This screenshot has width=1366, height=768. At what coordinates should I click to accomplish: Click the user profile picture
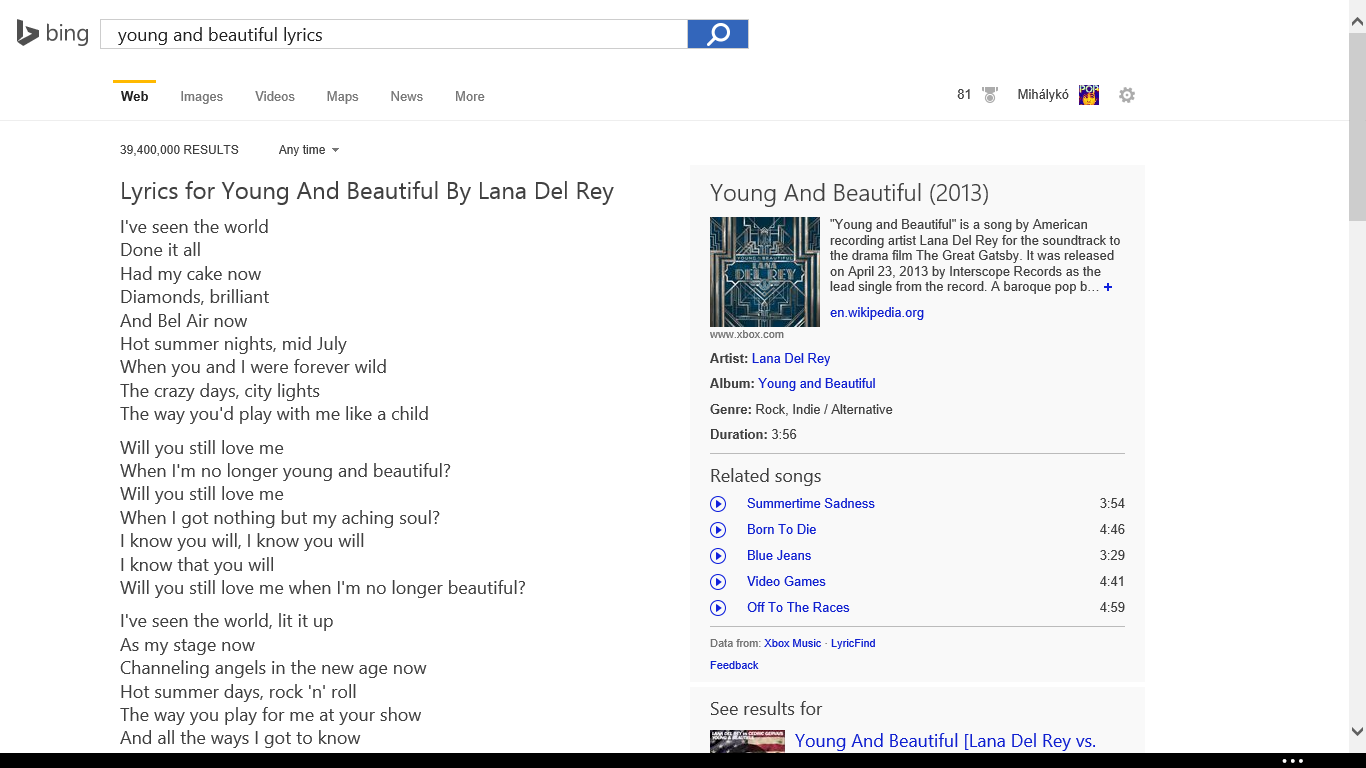pyautogui.click(x=1089, y=95)
